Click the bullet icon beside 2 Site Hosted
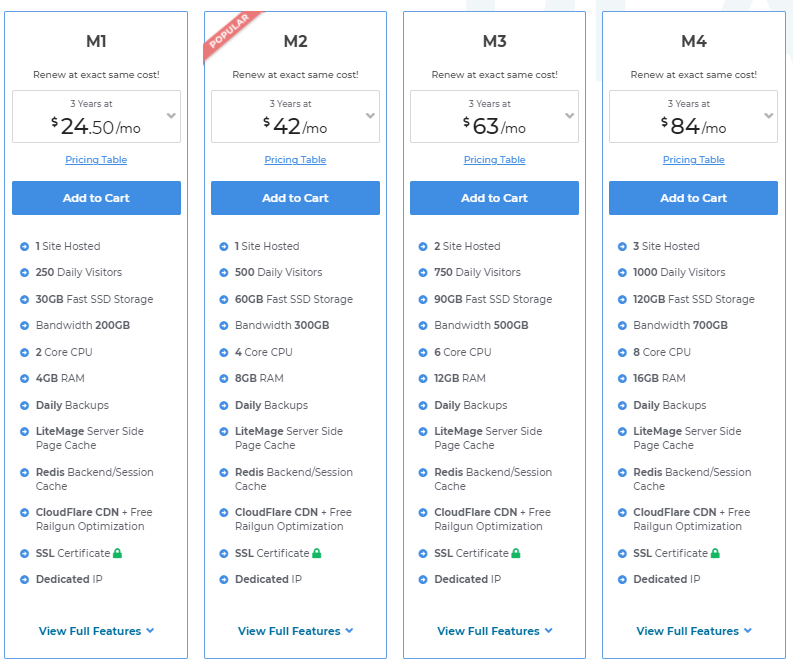 point(423,246)
